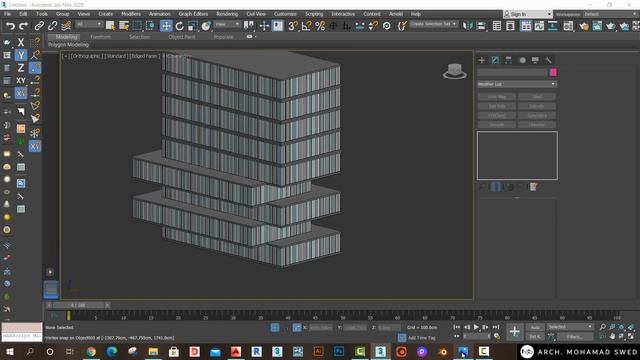Click the modifier stack list box
The height and width of the screenshot is (360, 640).
pyautogui.click(x=517, y=156)
